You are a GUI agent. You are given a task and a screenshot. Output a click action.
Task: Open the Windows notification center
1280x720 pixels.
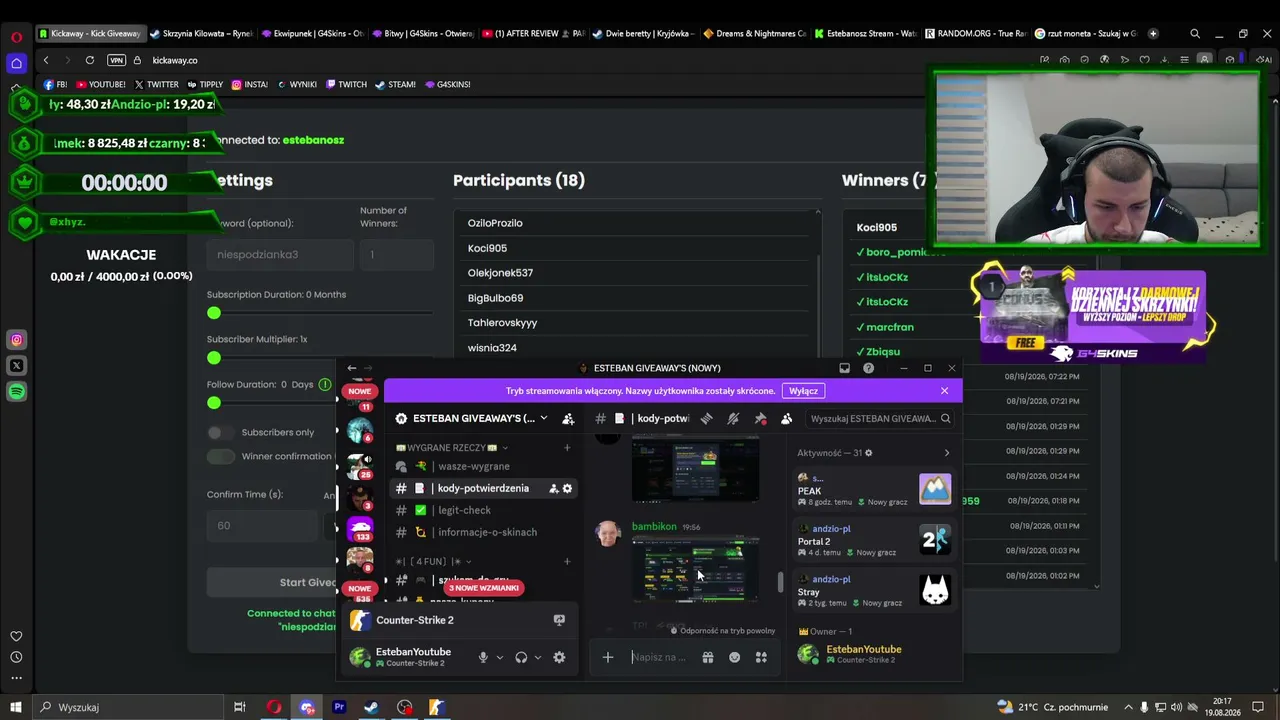1258,707
